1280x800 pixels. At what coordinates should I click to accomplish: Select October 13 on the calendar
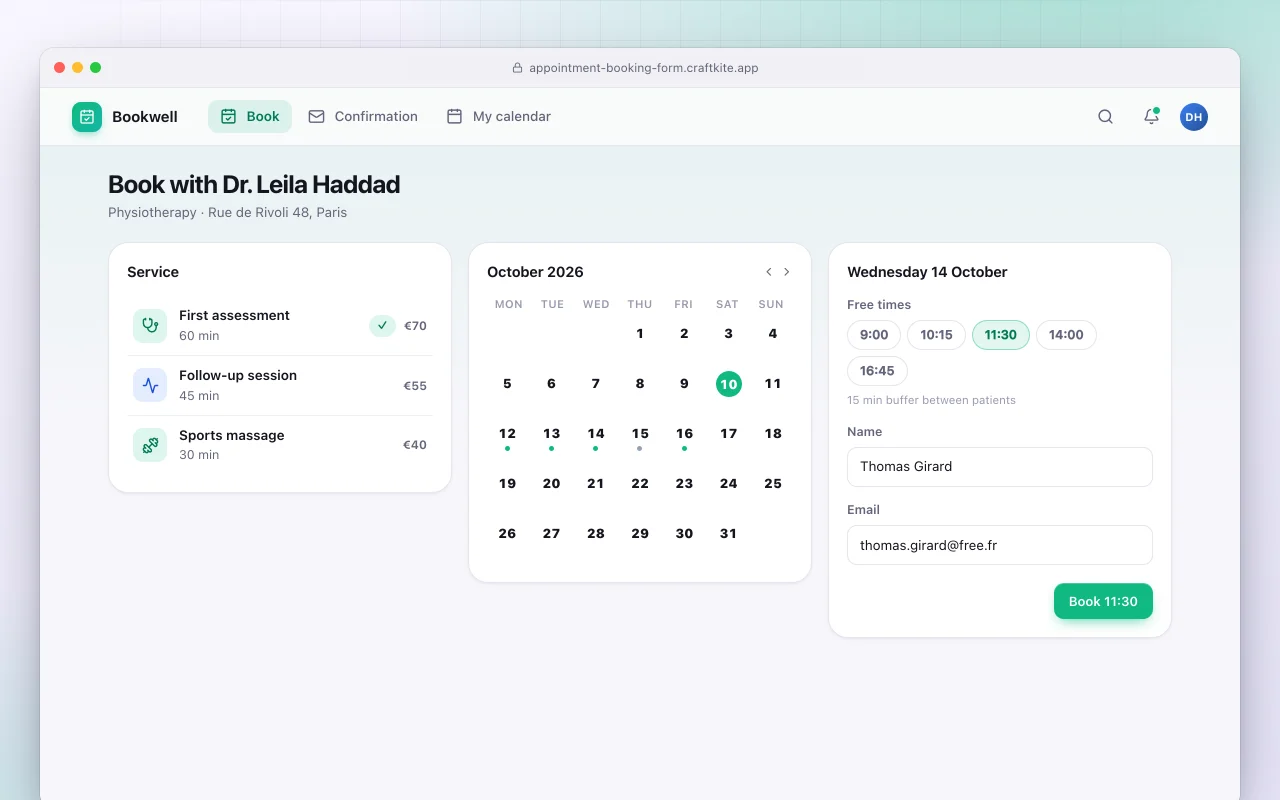click(551, 434)
